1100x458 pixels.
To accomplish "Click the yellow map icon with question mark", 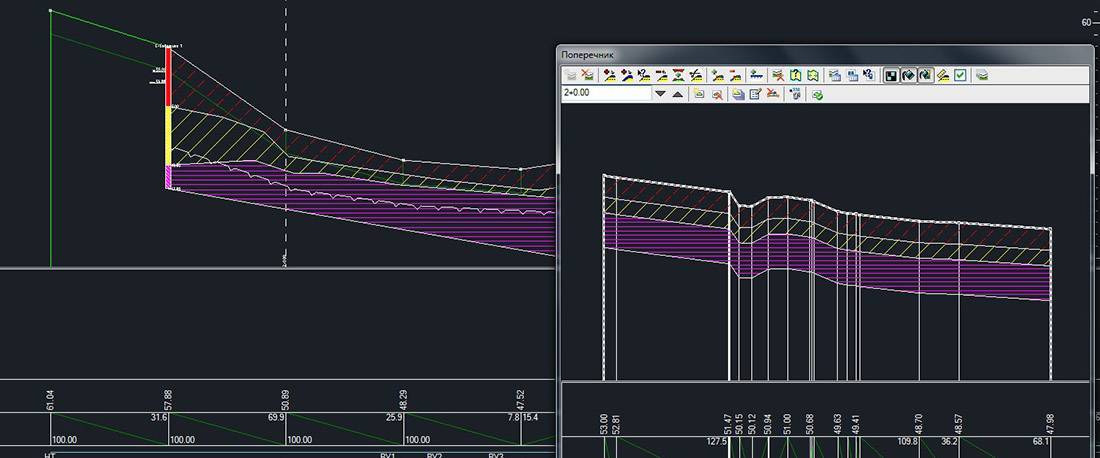I will (797, 75).
